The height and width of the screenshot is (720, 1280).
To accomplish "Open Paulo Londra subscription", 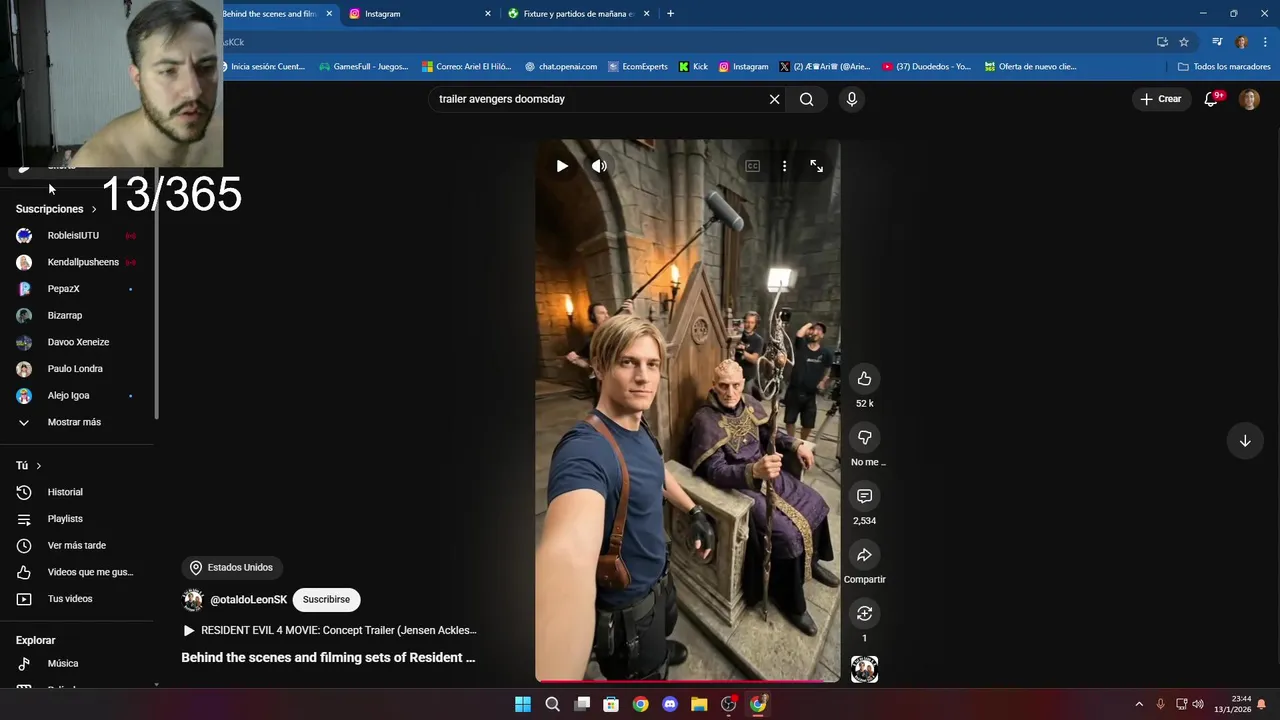I will point(77,369).
